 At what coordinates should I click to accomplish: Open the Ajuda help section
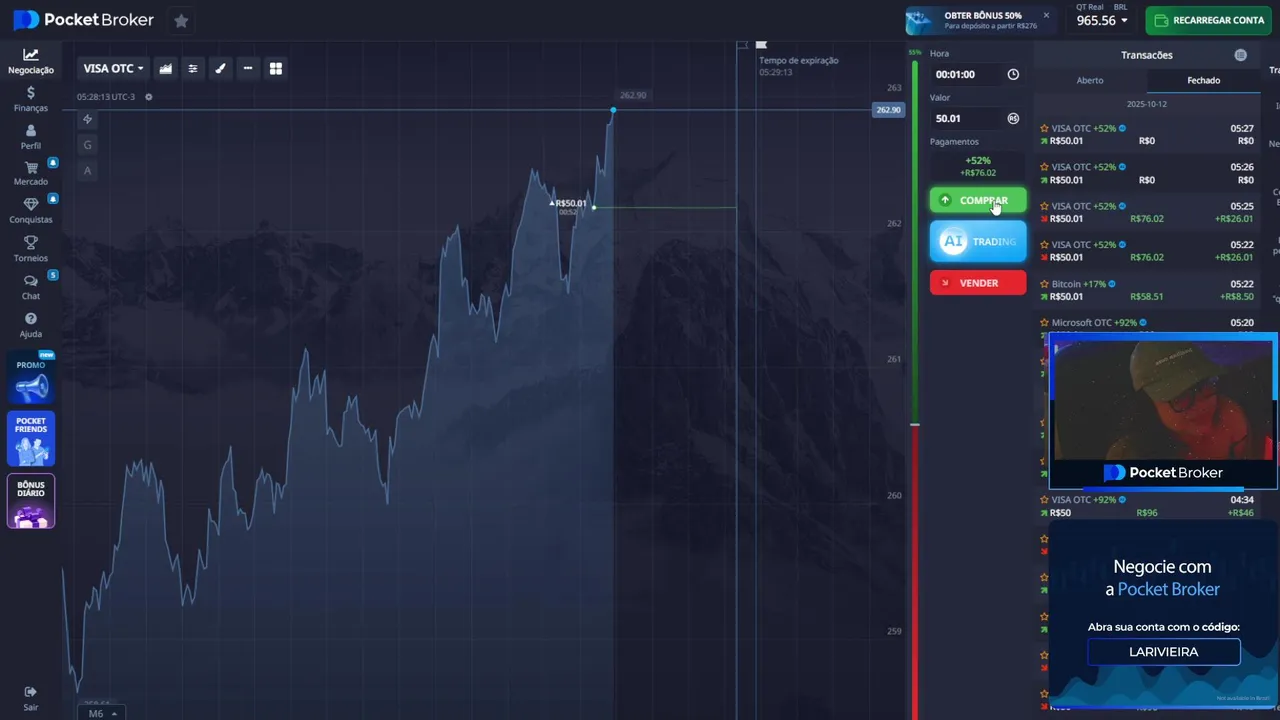(31, 325)
